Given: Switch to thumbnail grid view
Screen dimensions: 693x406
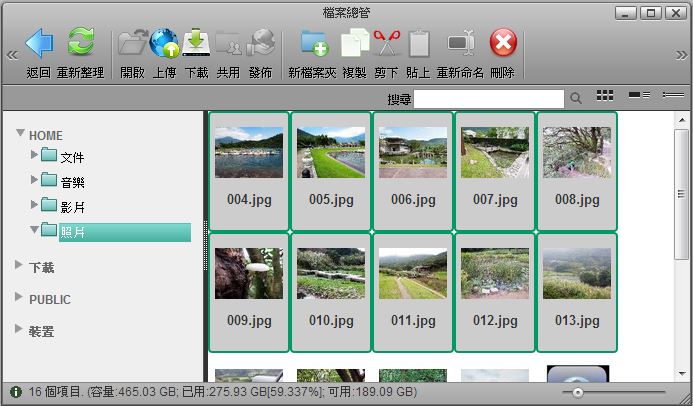Looking at the screenshot, I should [605, 96].
